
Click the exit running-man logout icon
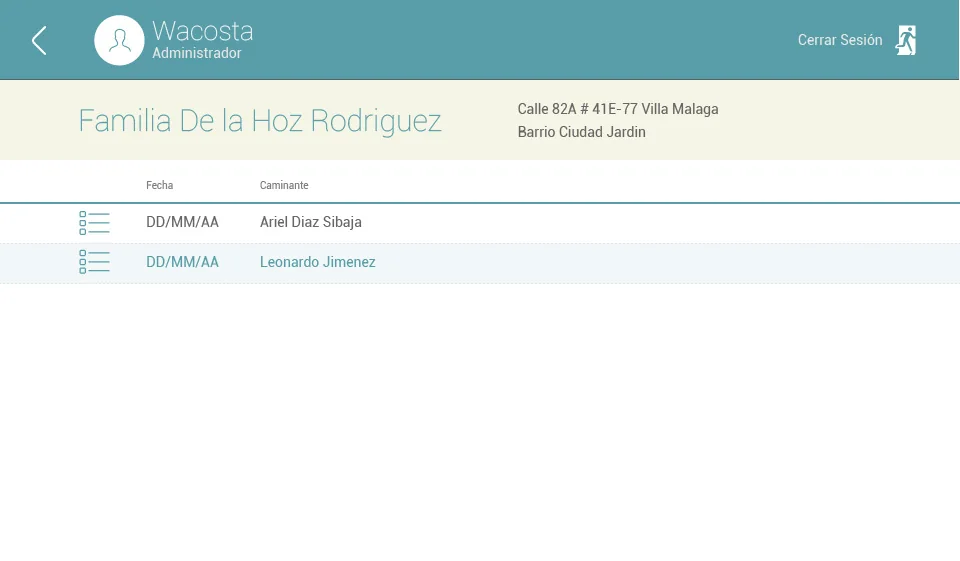coord(906,40)
